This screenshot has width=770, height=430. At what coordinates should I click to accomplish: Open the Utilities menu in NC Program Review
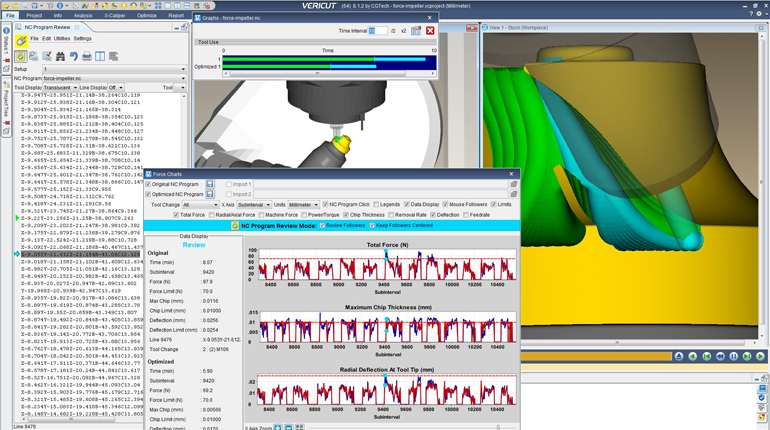(x=62, y=38)
